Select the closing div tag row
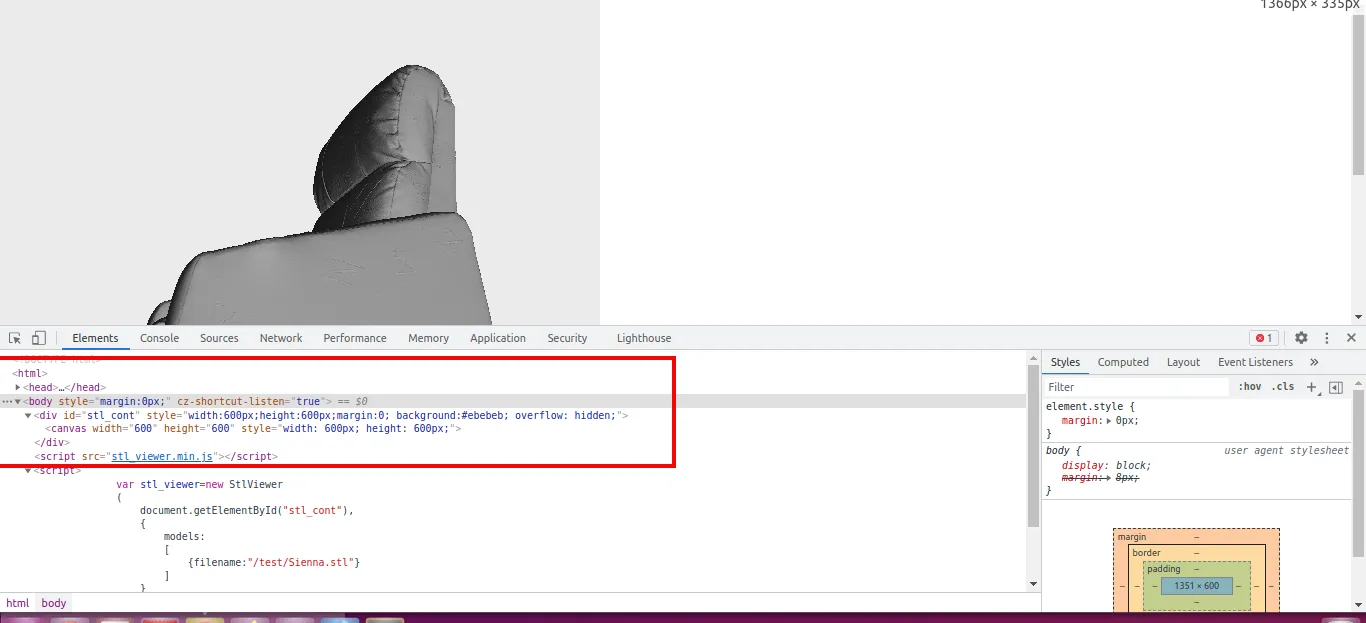Viewport: 1366px width, 623px height. (x=52, y=442)
